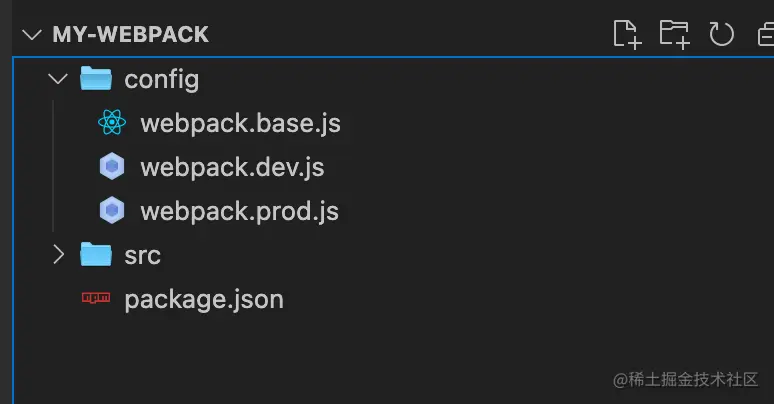Click the npm icon beside package.json
Screen dimensions: 774x404
(x=96, y=299)
